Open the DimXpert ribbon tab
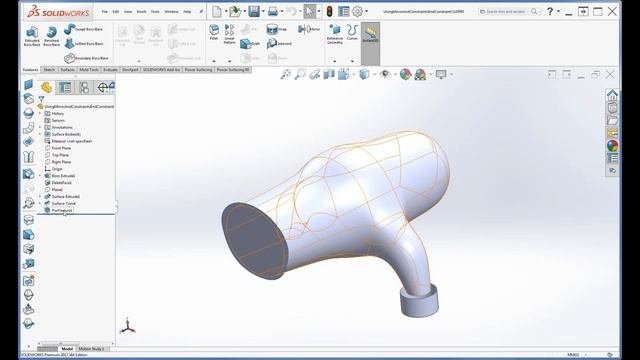Viewport: 640px width, 360px height. 130,70
